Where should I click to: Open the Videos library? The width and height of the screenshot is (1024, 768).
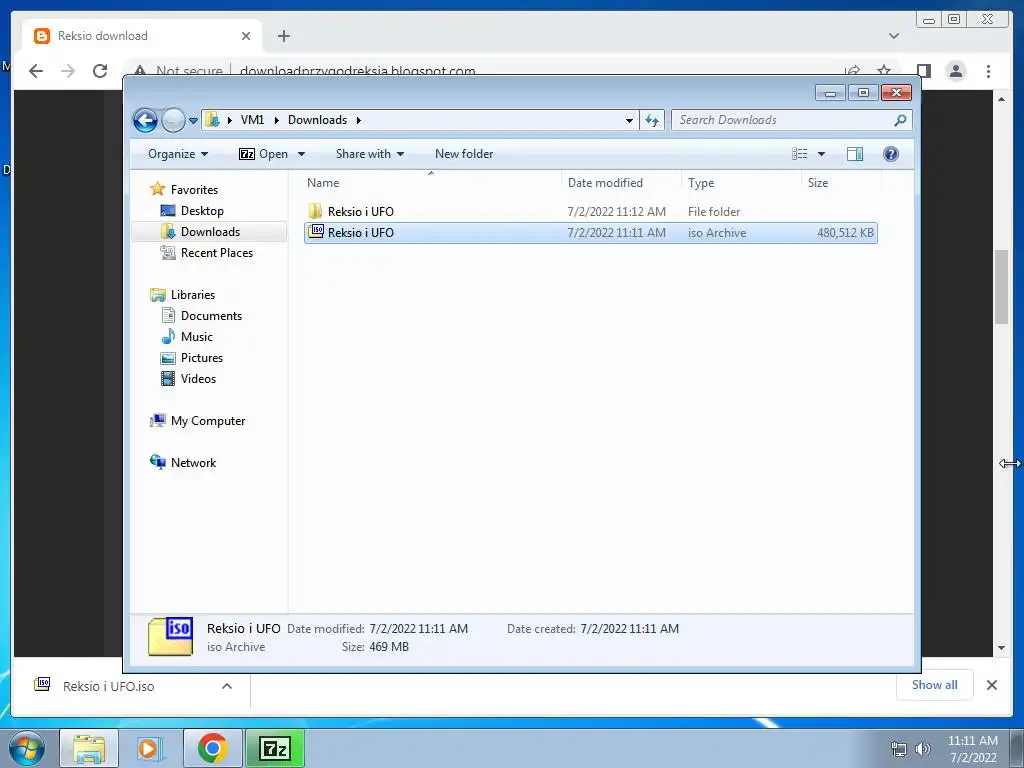click(198, 379)
